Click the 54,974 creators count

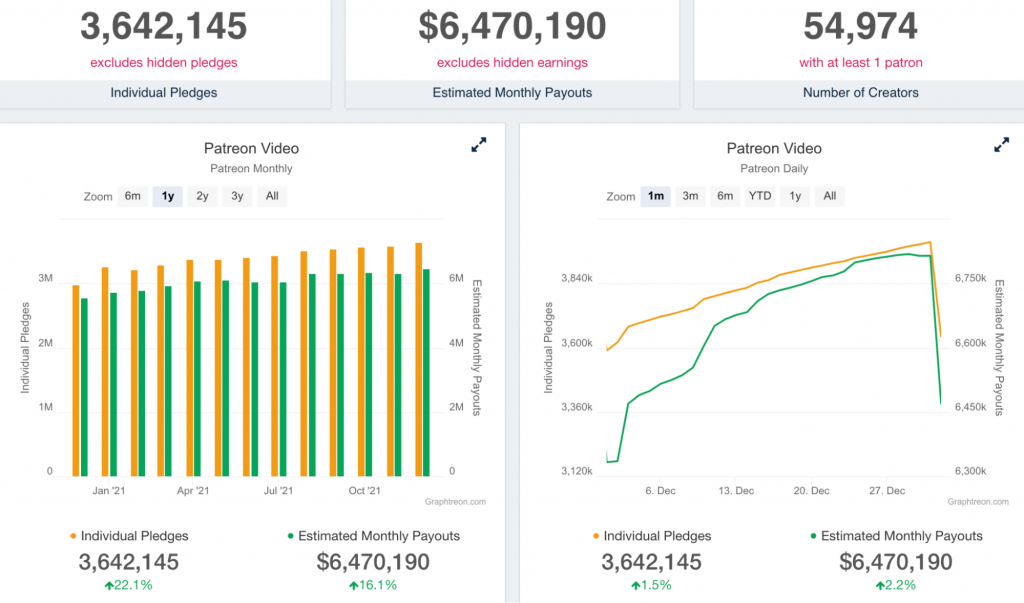tap(861, 26)
